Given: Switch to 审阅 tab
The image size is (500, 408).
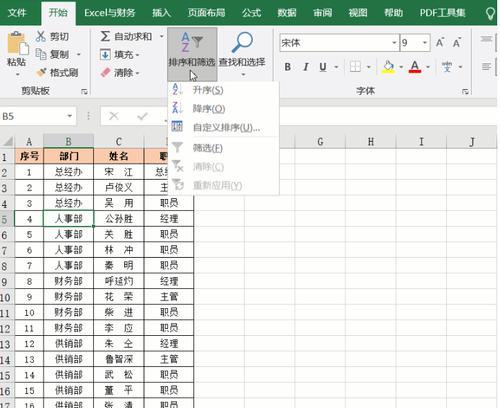Looking at the screenshot, I should (x=322, y=13).
